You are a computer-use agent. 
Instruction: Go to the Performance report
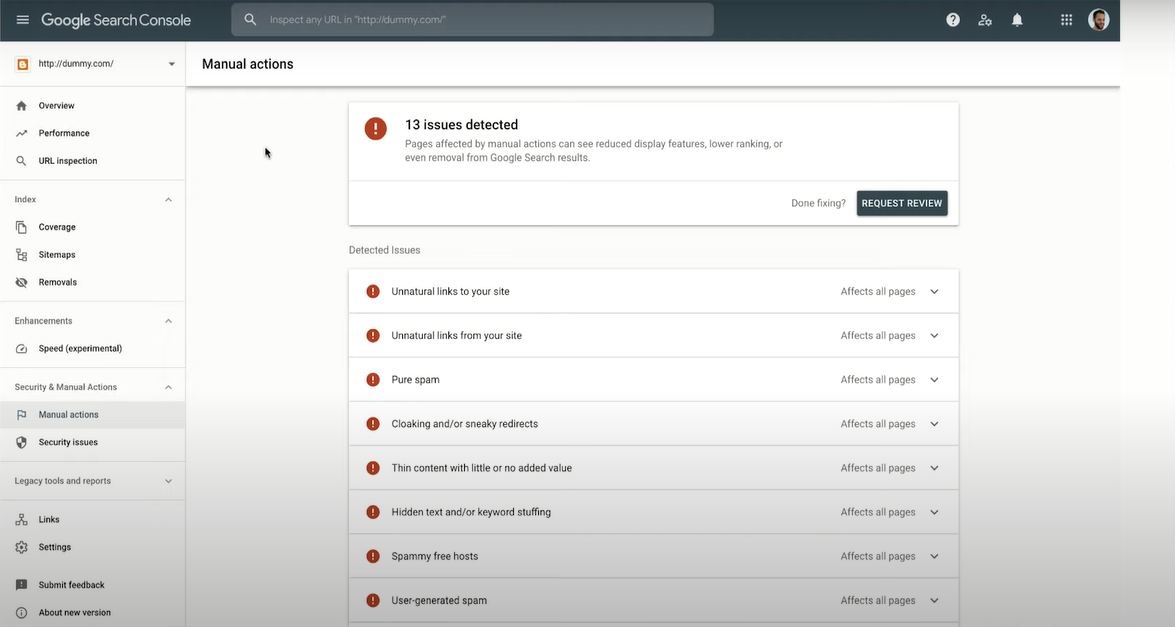pyautogui.click(x=62, y=132)
